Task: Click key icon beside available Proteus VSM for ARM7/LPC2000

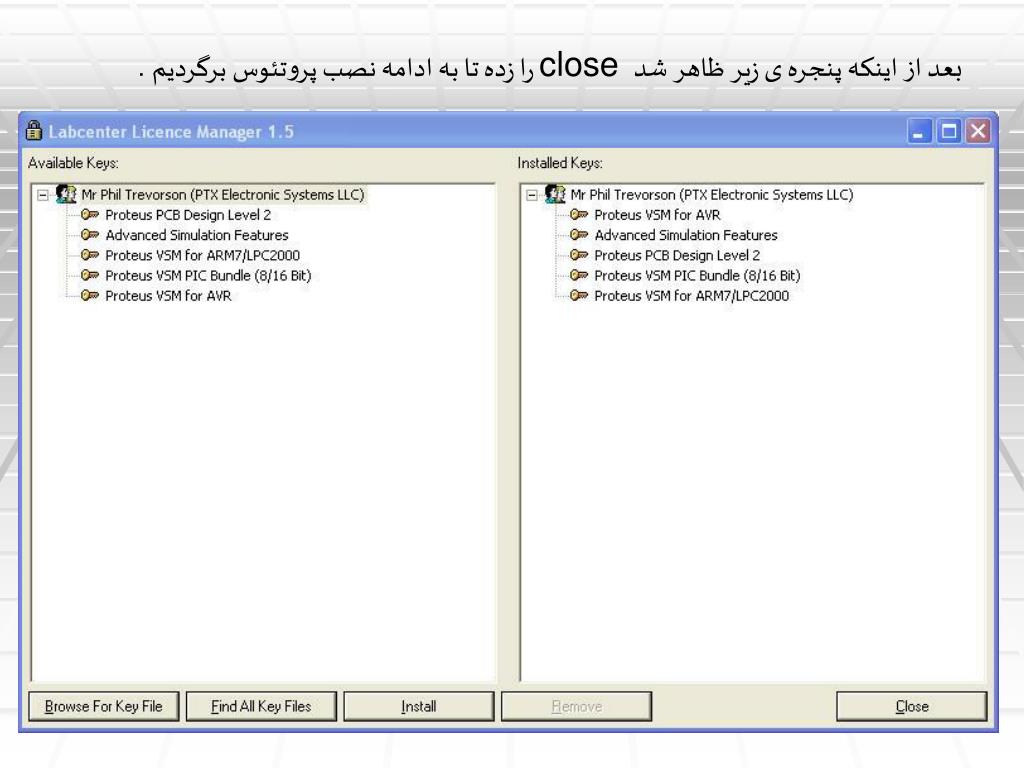Action: pyautogui.click(x=90, y=255)
